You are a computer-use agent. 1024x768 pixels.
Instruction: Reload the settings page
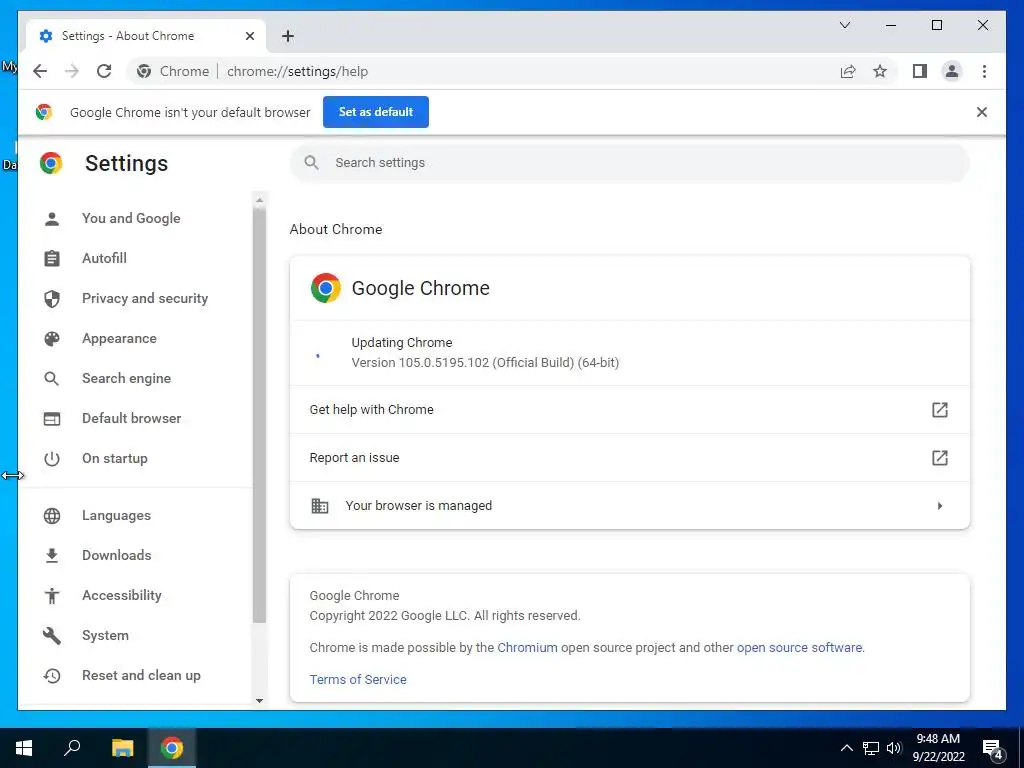coord(104,71)
